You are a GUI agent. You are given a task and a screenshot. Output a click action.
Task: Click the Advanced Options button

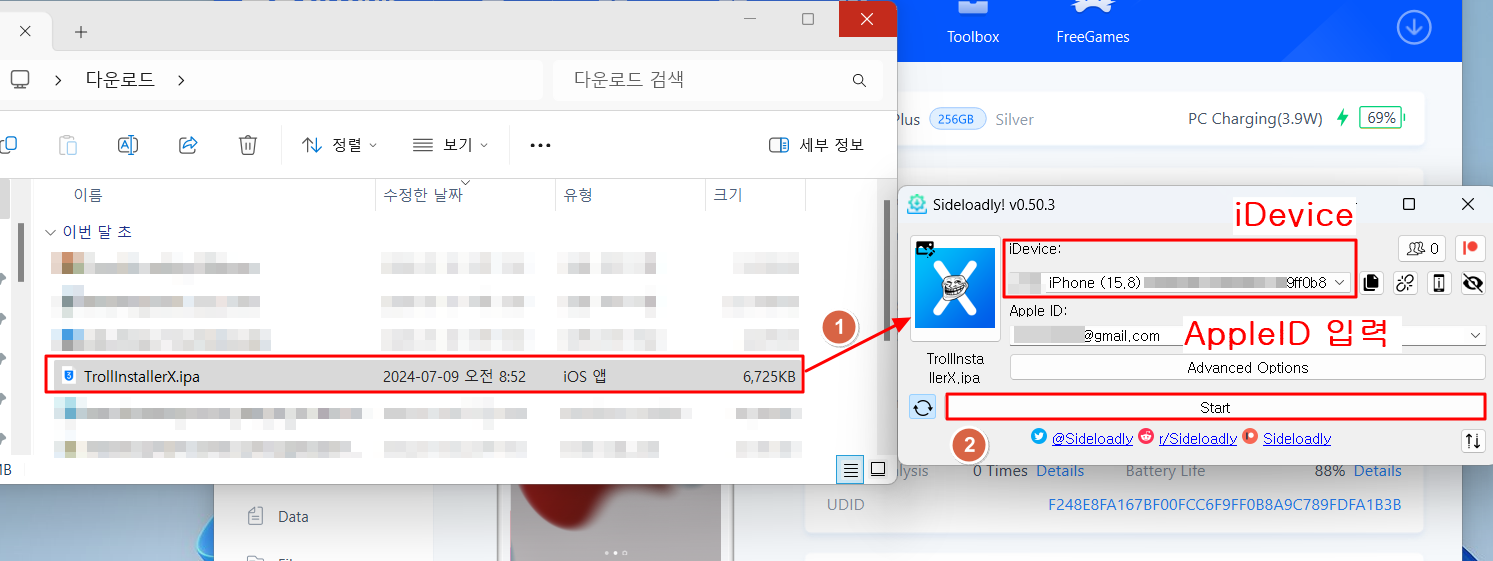tap(1247, 368)
